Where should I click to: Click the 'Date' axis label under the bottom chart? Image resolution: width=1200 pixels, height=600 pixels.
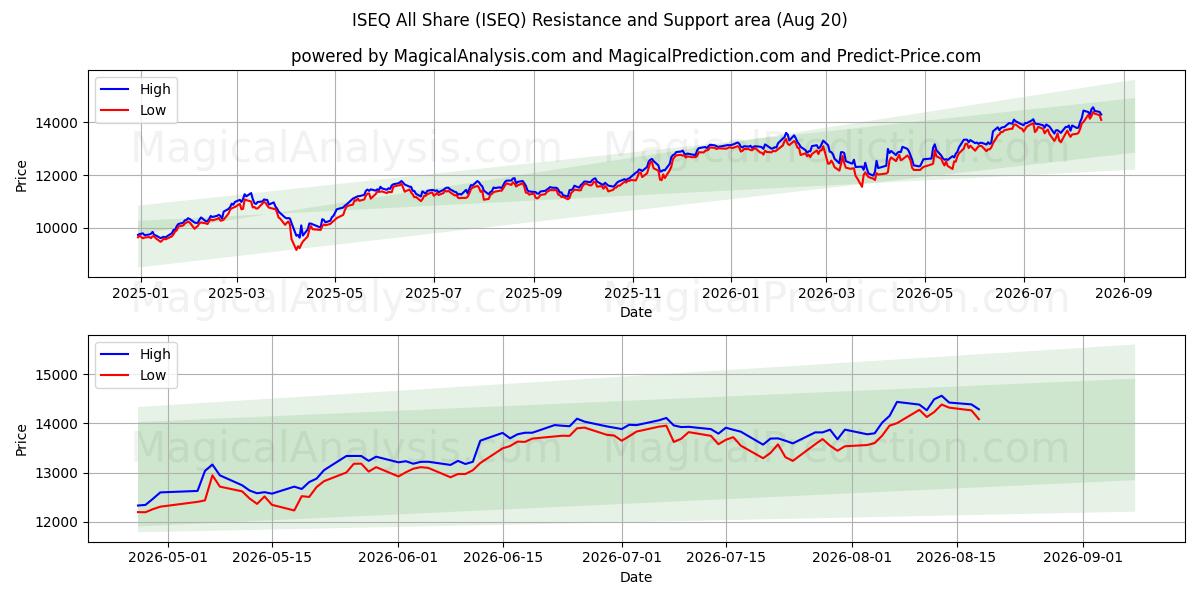click(x=636, y=577)
